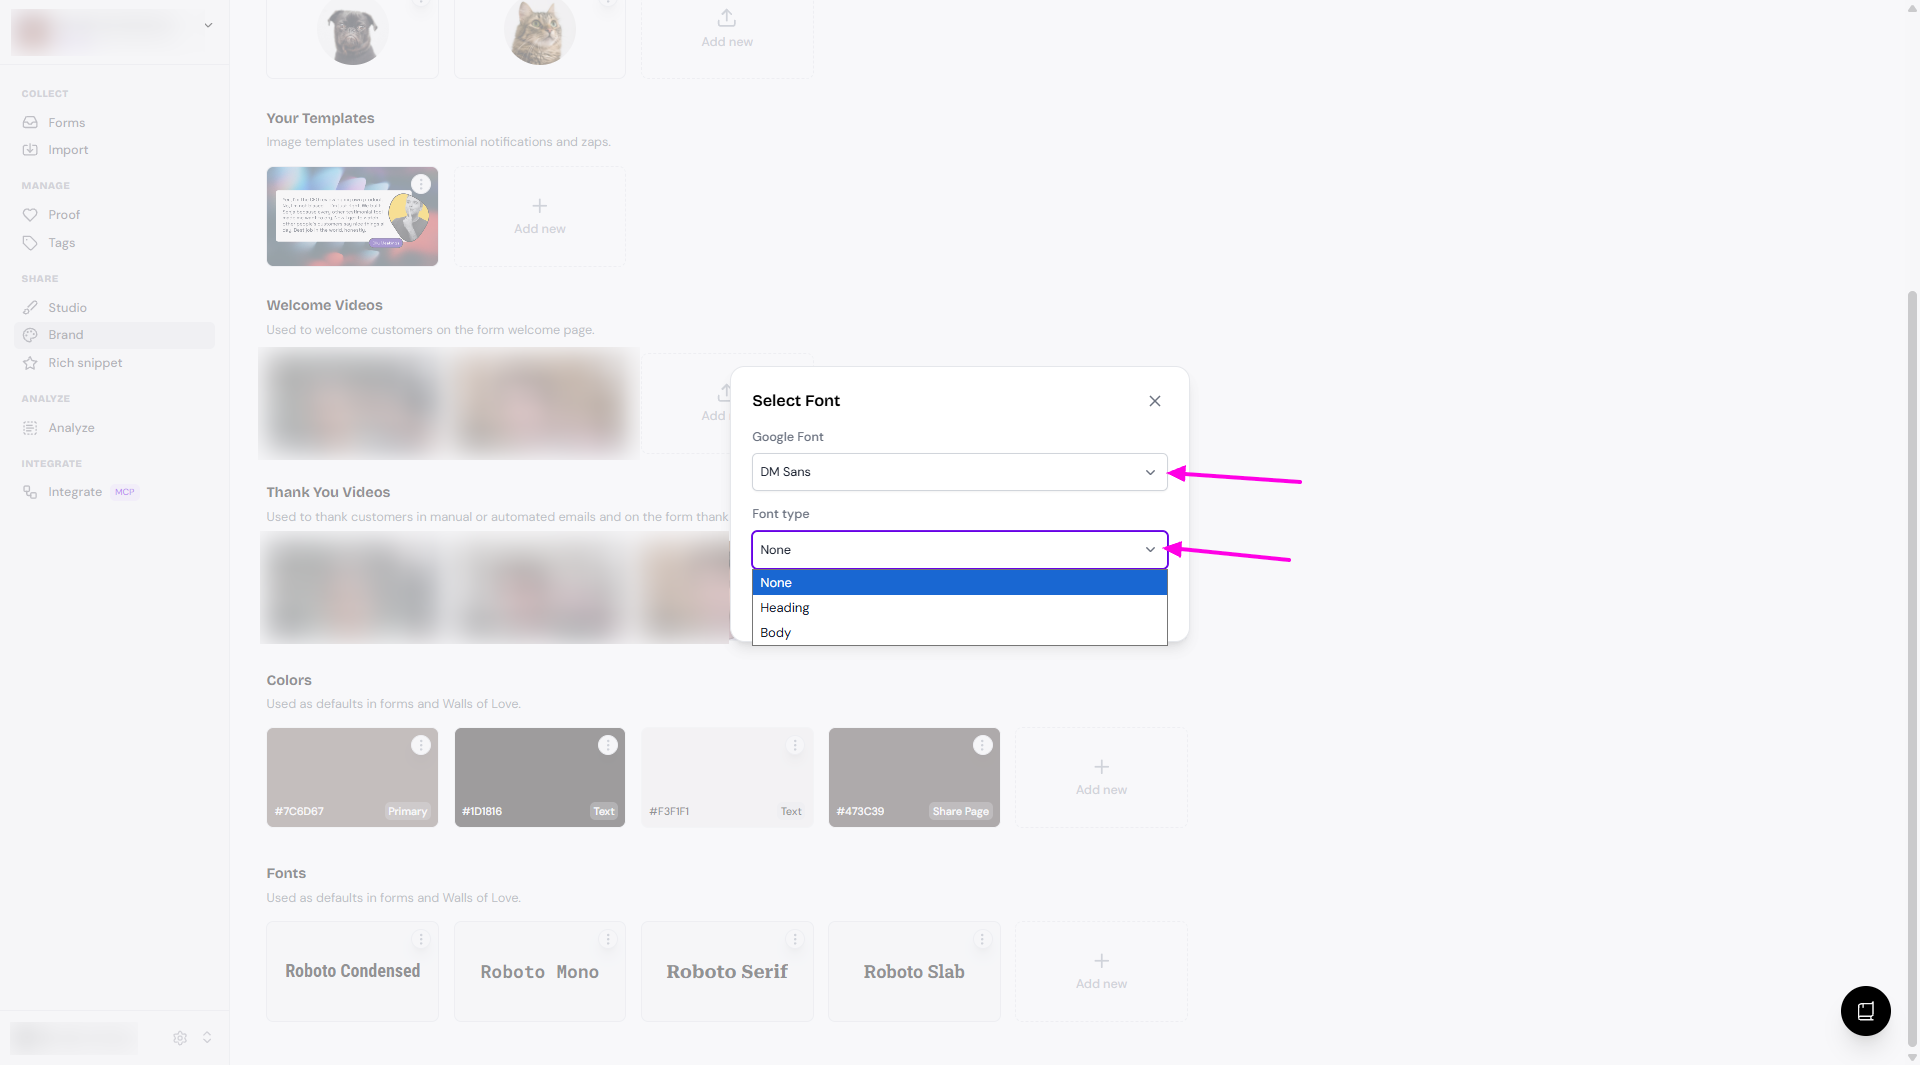Click the settings gear icon
This screenshot has height=1065, width=1920.
(x=180, y=1038)
